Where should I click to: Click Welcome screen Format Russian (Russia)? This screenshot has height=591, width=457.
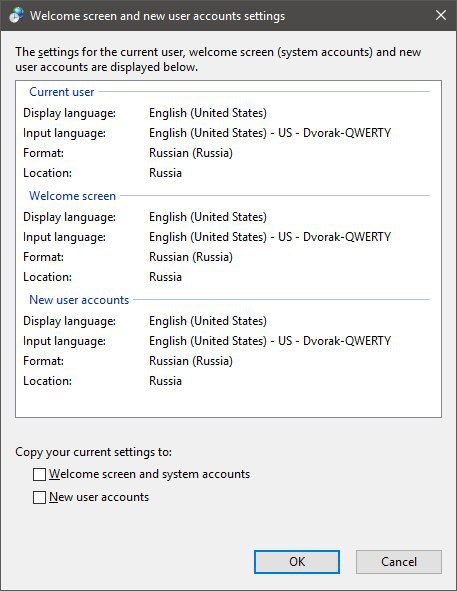[191, 257]
